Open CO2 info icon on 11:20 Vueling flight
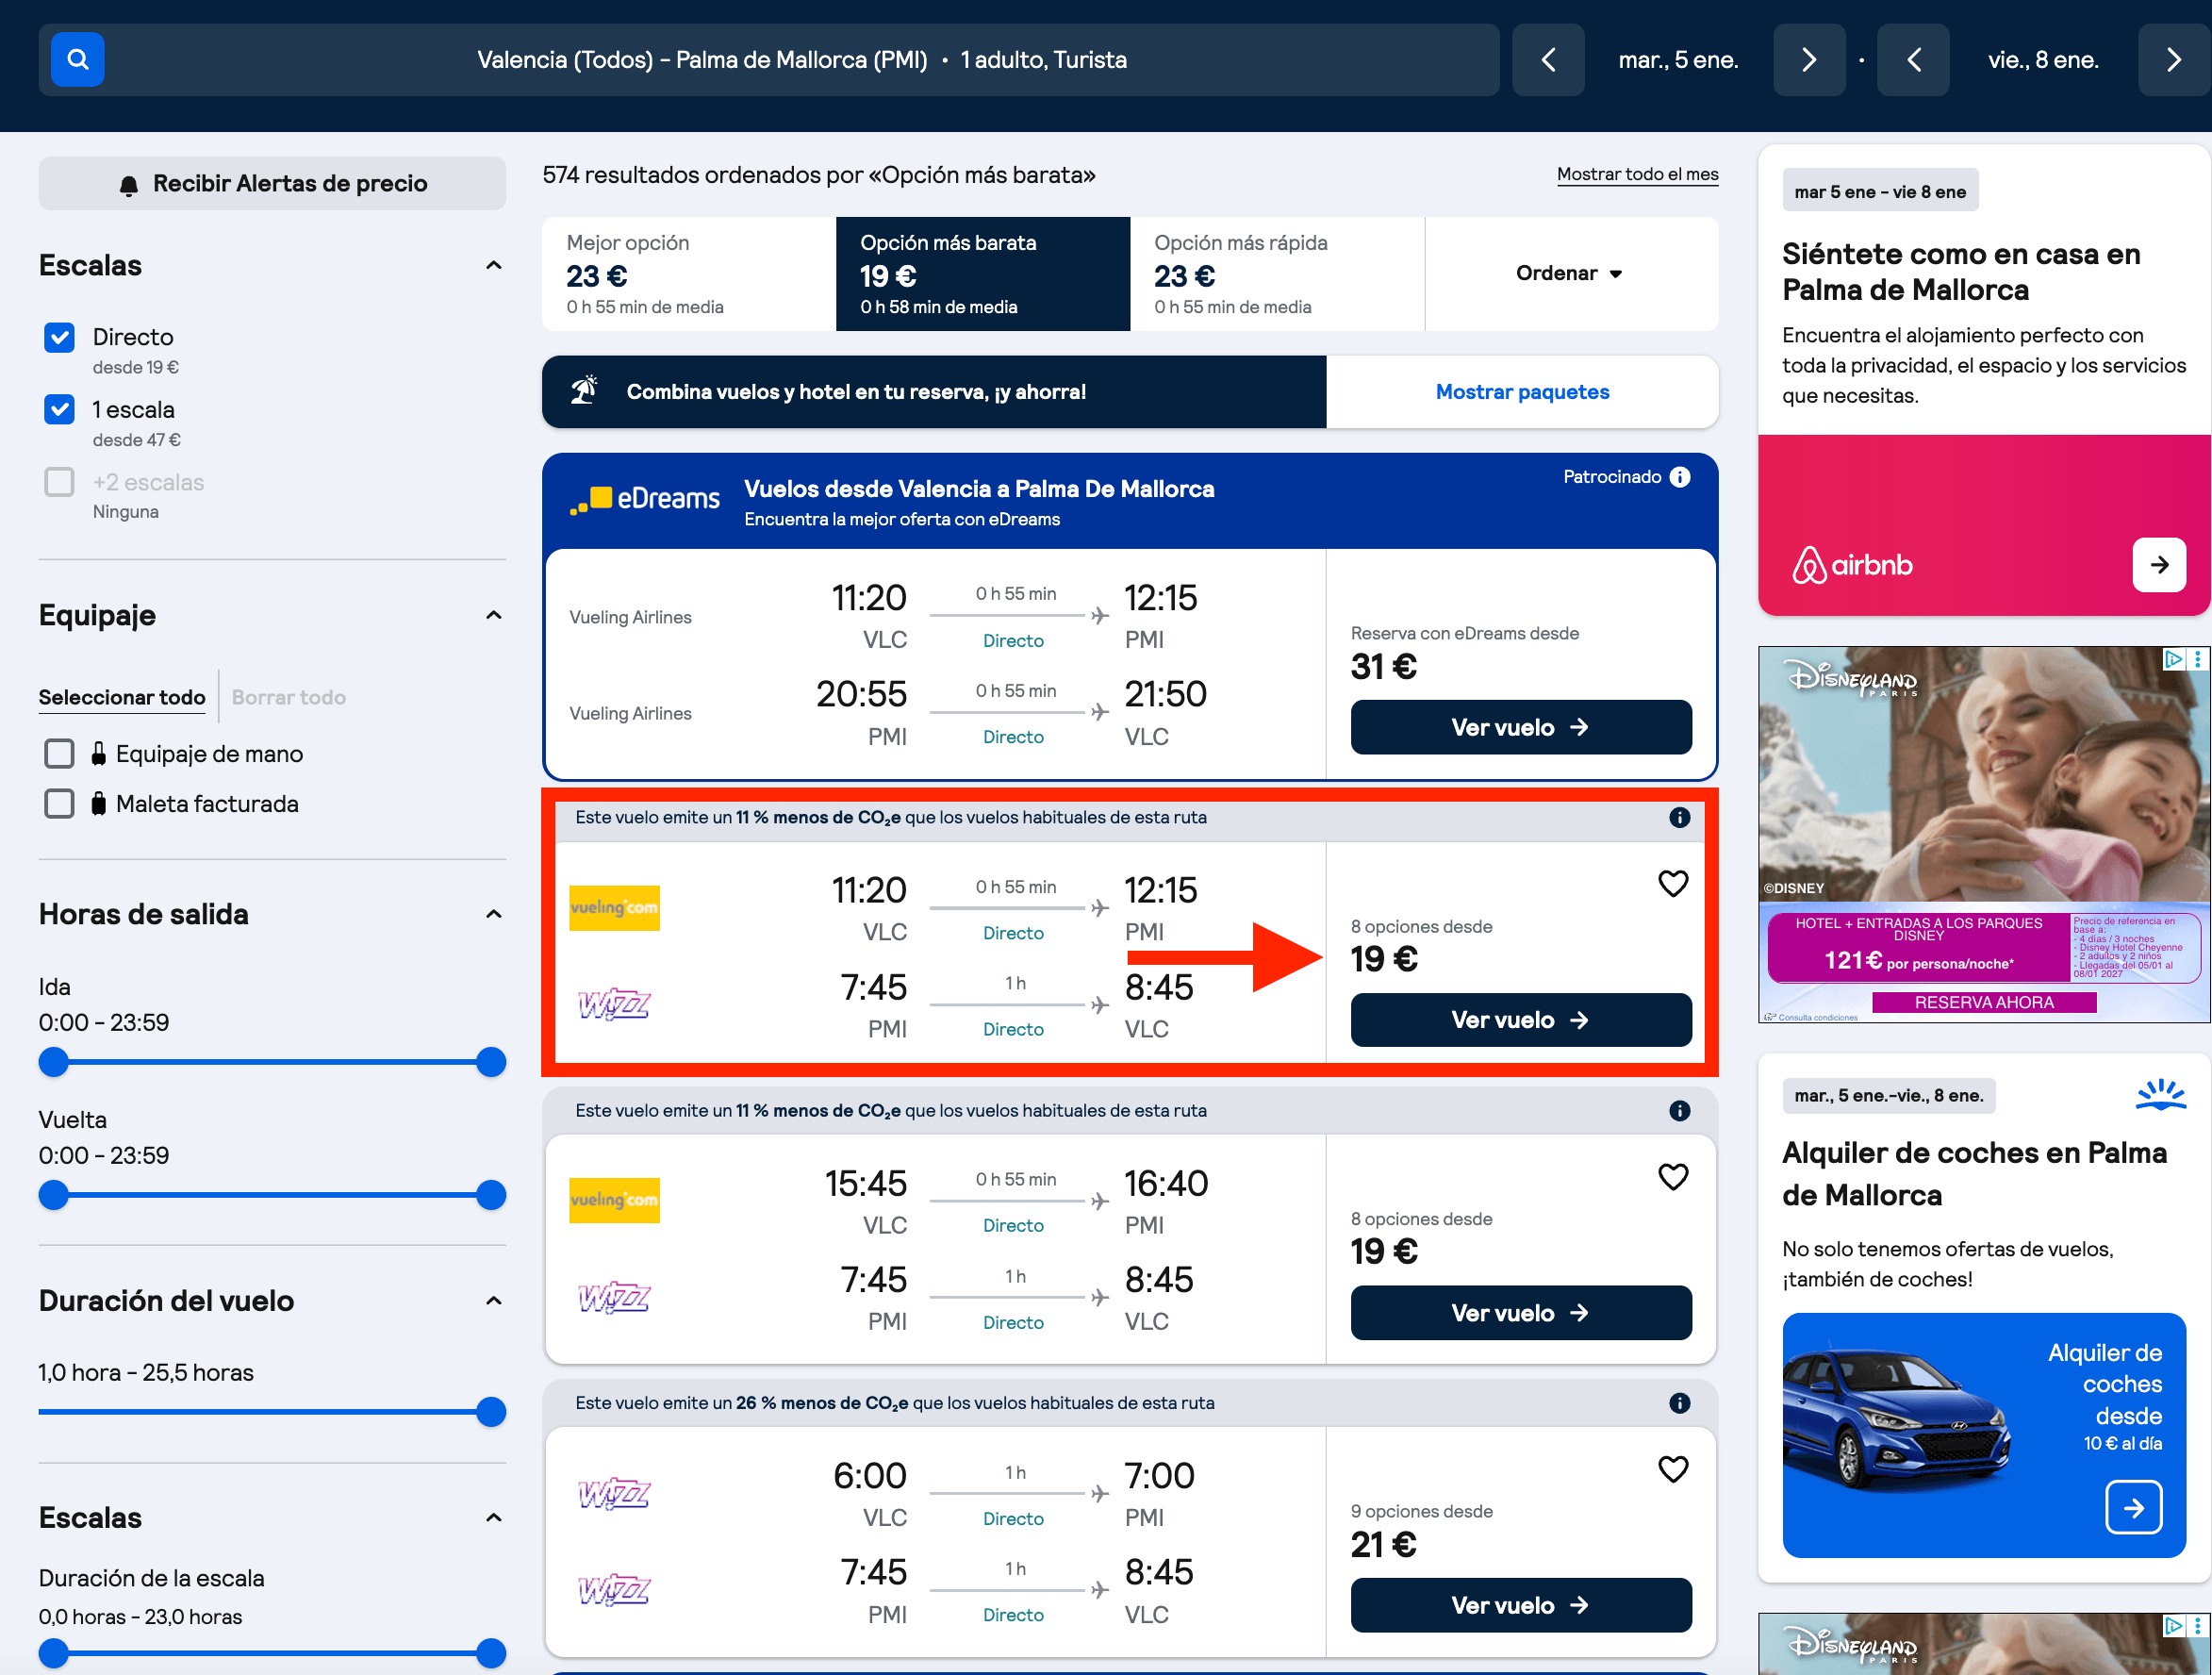 coord(1680,817)
